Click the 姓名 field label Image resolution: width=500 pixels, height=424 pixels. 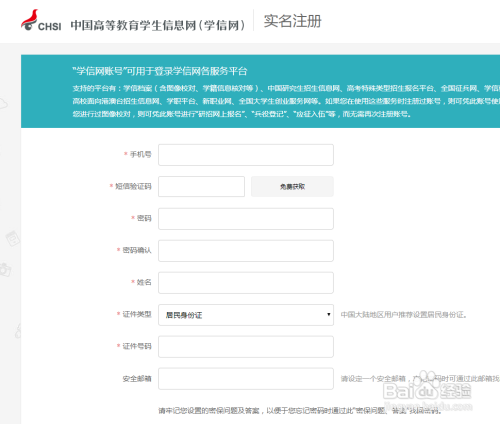[x=144, y=282]
